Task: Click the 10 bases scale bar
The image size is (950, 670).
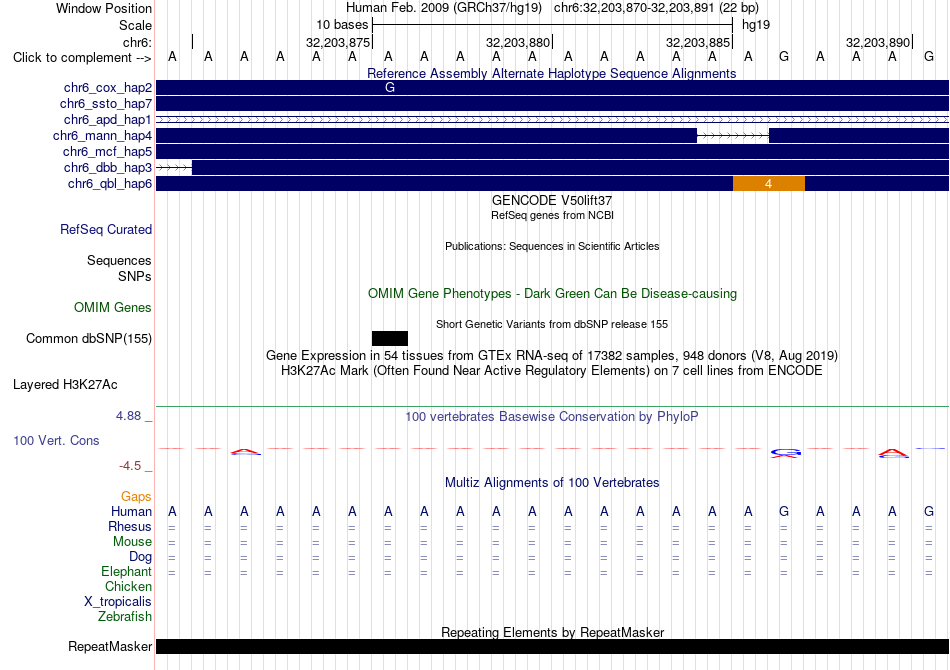Action: pyautogui.click(x=553, y=25)
